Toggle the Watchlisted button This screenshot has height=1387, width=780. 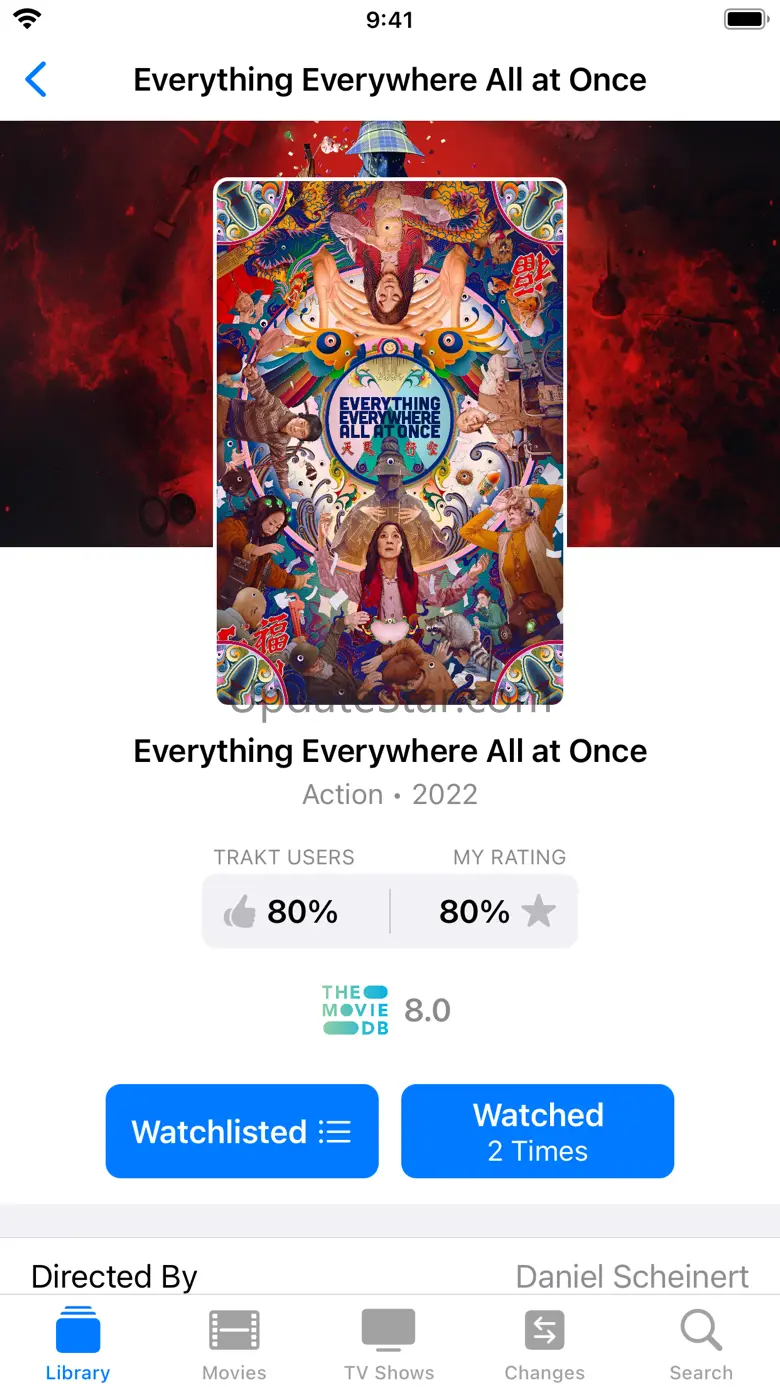coord(242,1131)
